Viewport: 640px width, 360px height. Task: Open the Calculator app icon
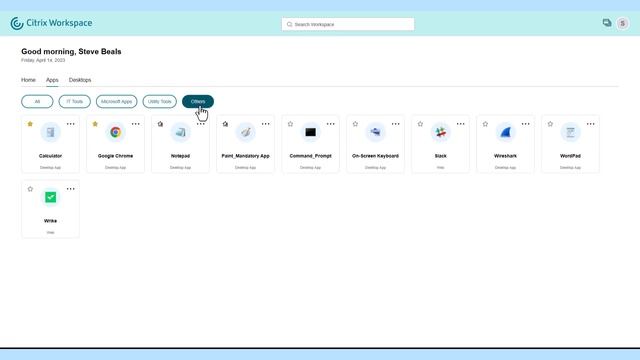click(51, 132)
